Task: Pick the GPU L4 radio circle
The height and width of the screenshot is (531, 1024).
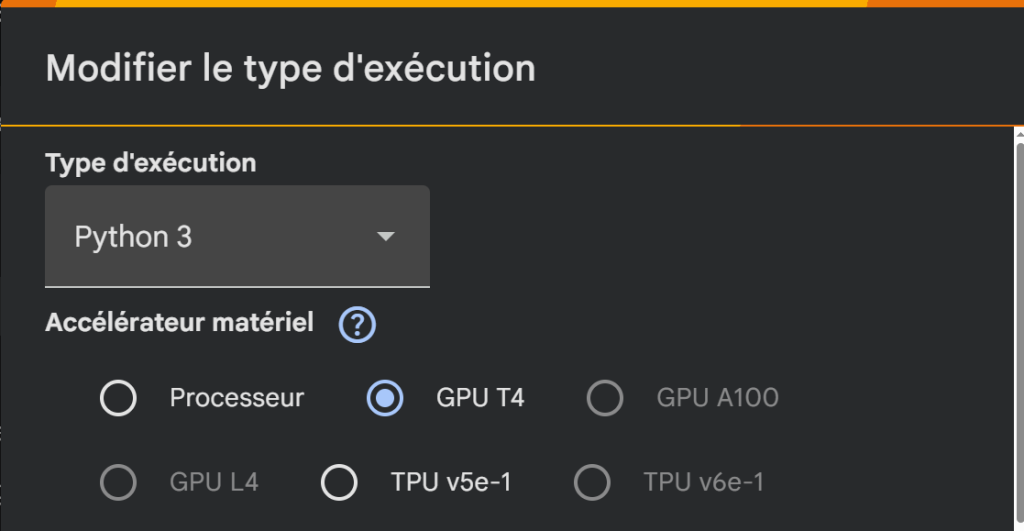Action: pos(118,483)
